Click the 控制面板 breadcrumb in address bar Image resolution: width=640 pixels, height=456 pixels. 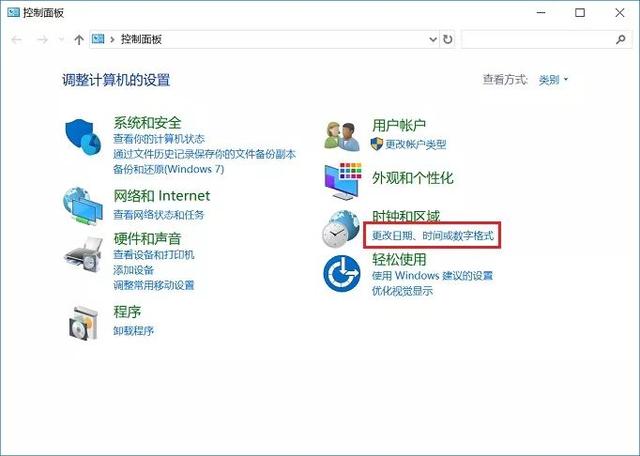point(141,40)
